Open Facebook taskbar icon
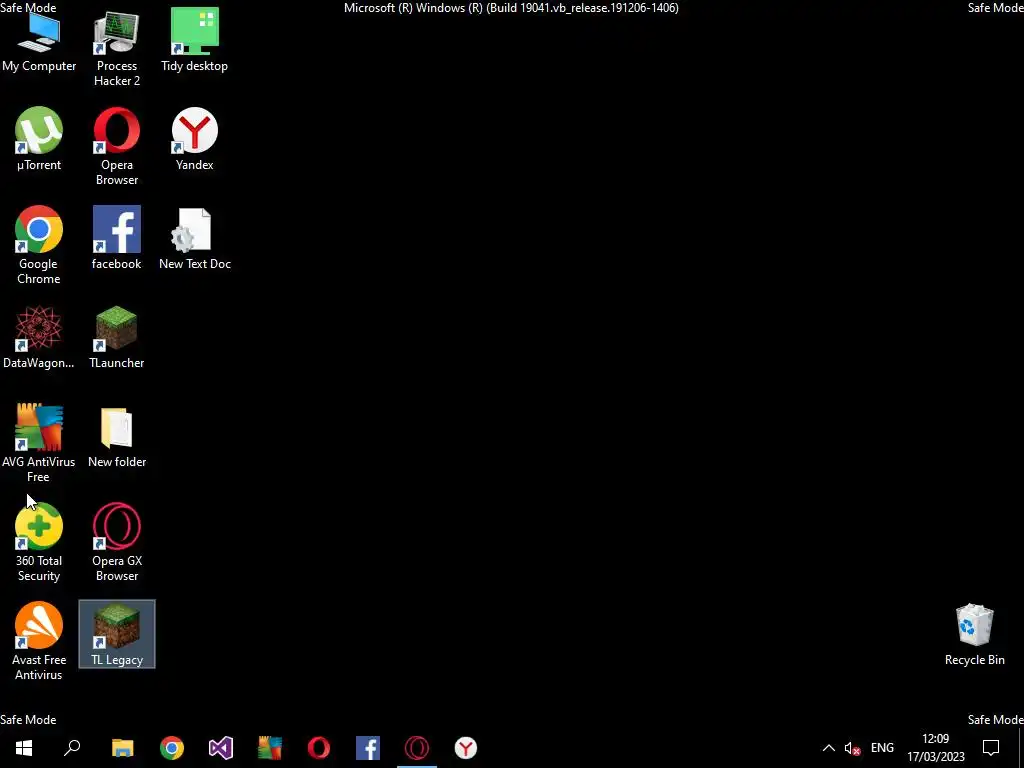 [x=368, y=748]
